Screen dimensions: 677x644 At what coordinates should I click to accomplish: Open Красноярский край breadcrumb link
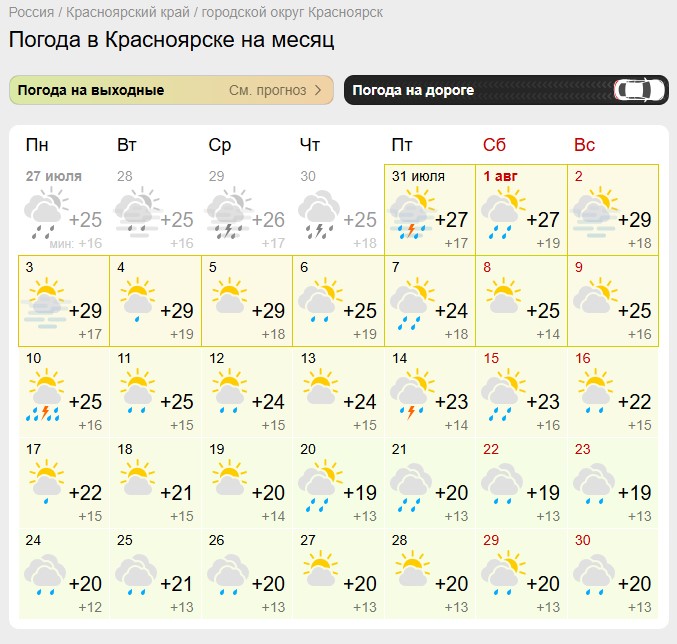(128, 13)
